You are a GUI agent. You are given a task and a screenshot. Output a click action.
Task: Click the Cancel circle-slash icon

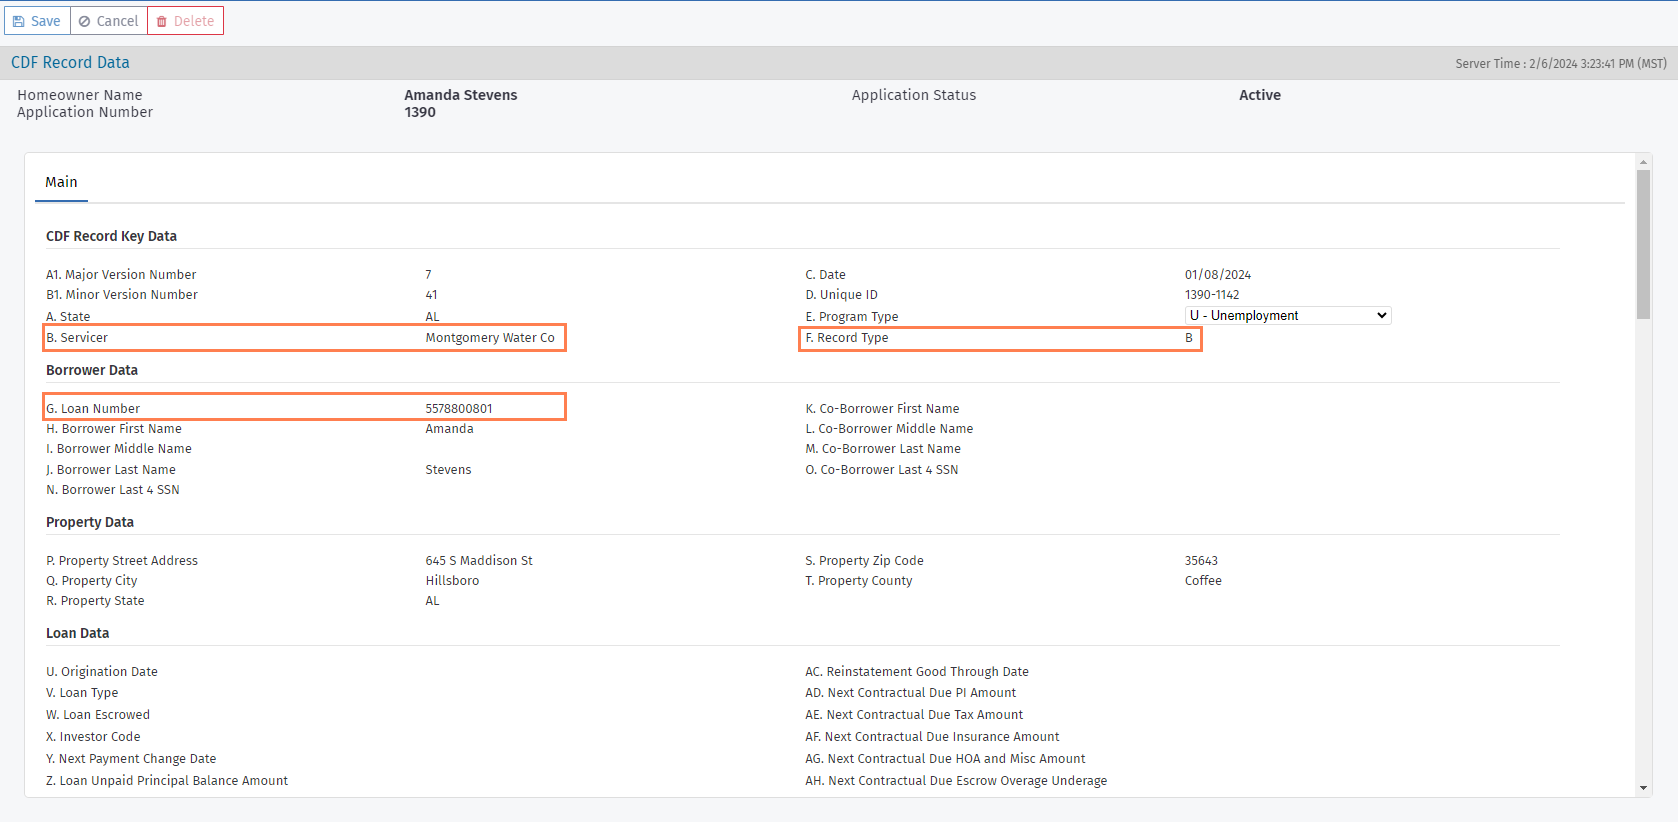tap(85, 21)
